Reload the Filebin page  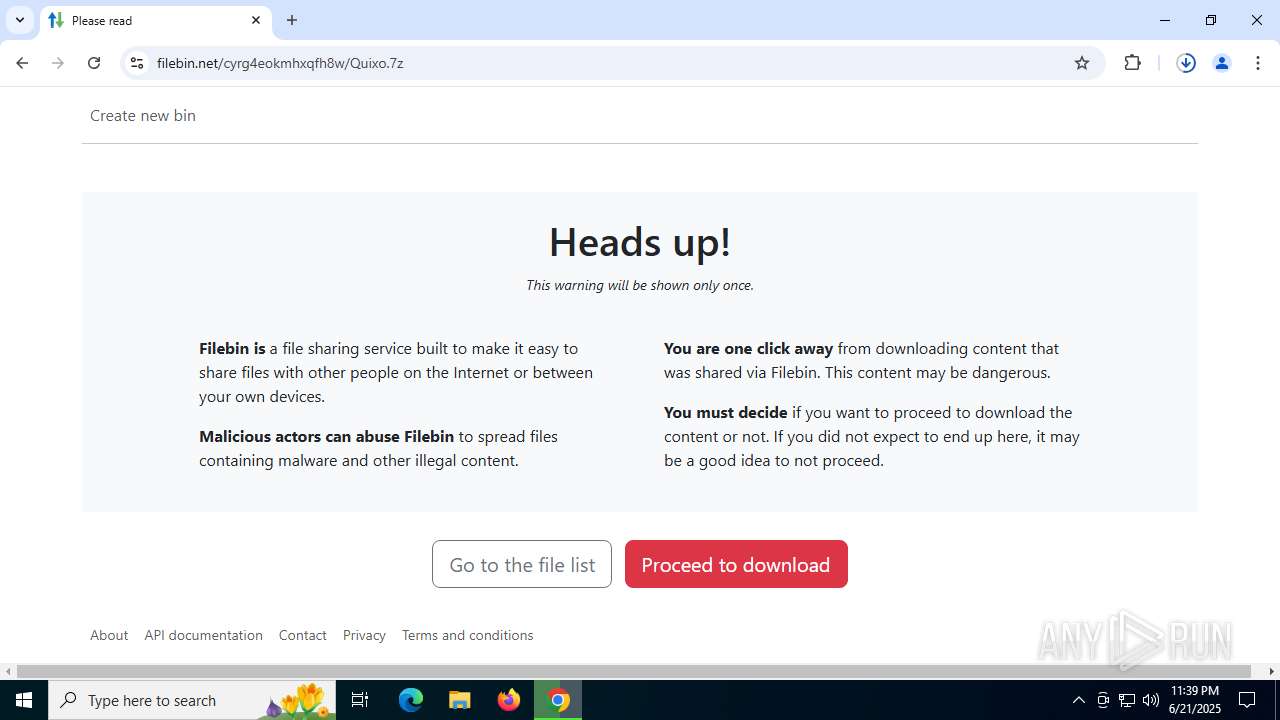click(x=94, y=63)
